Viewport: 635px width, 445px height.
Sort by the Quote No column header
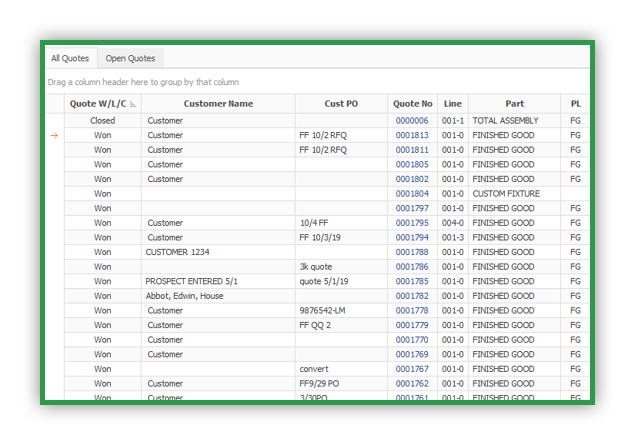412,104
